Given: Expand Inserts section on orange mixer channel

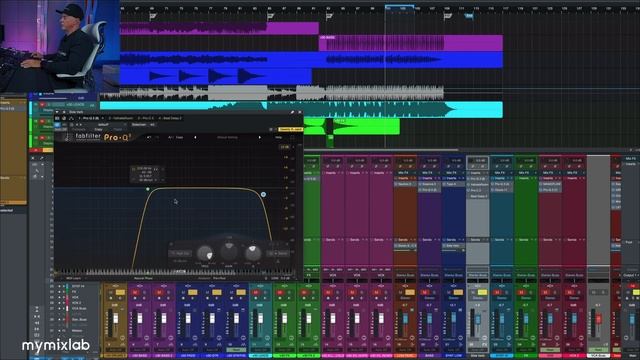Looking at the screenshot, I should pyautogui.click(x=404, y=178).
